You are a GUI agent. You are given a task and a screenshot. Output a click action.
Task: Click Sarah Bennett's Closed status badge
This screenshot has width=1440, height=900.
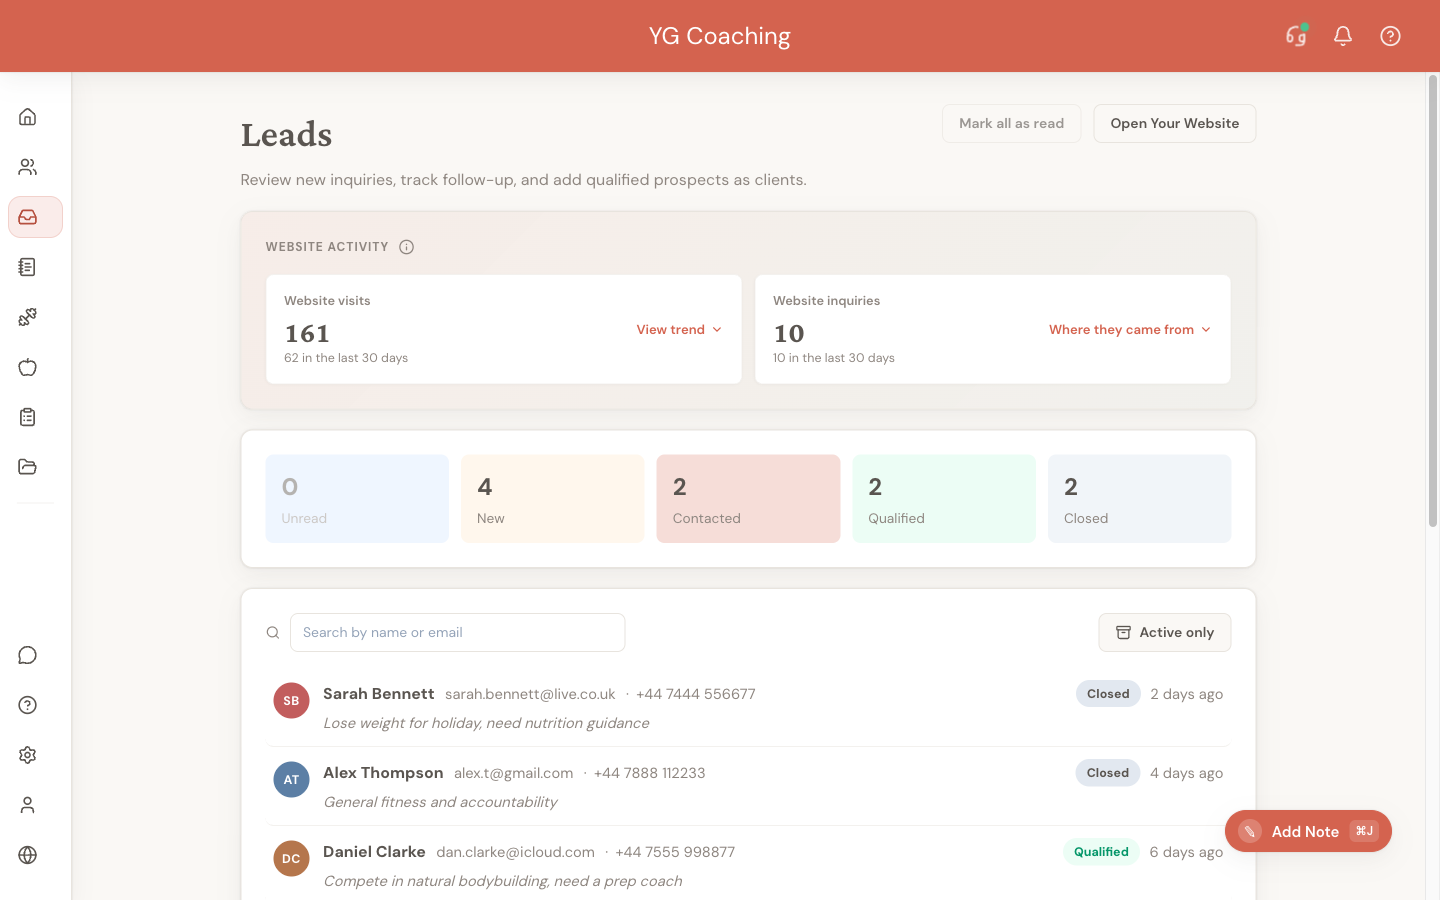point(1108,694)
